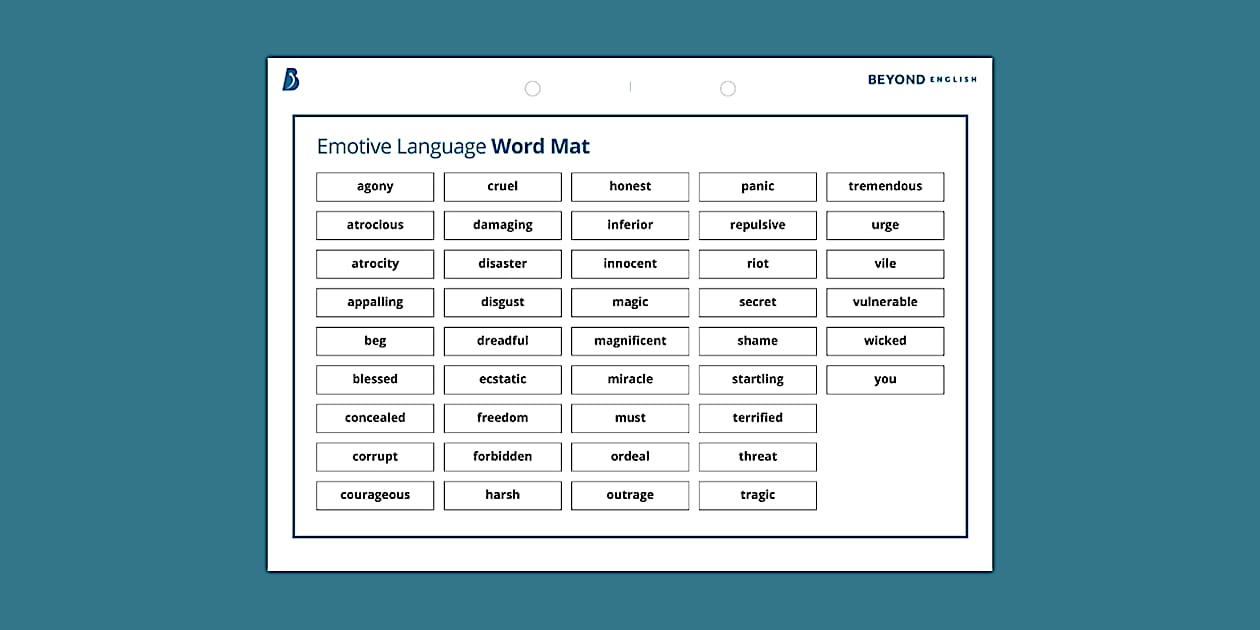Screen dimensions: 1260x630
Task: Select the word 'agony'
Action: [374, 186]
